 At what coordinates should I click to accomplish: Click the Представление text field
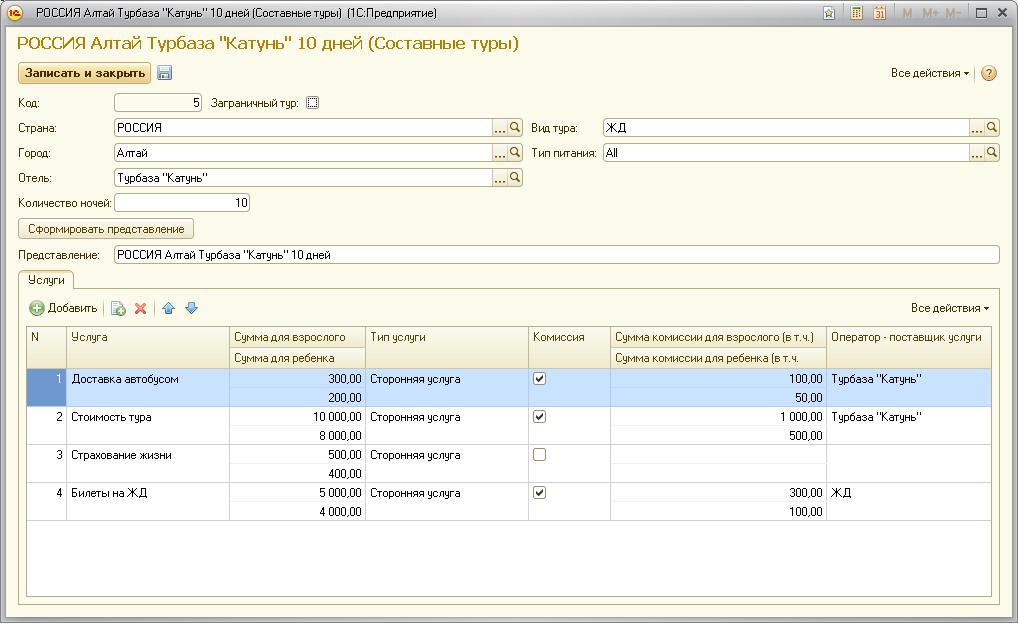[x=556, y=255]
